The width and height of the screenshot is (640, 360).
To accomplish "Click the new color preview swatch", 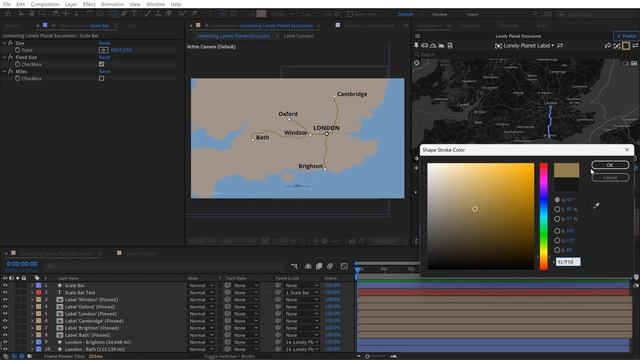I will click(566, 170).
